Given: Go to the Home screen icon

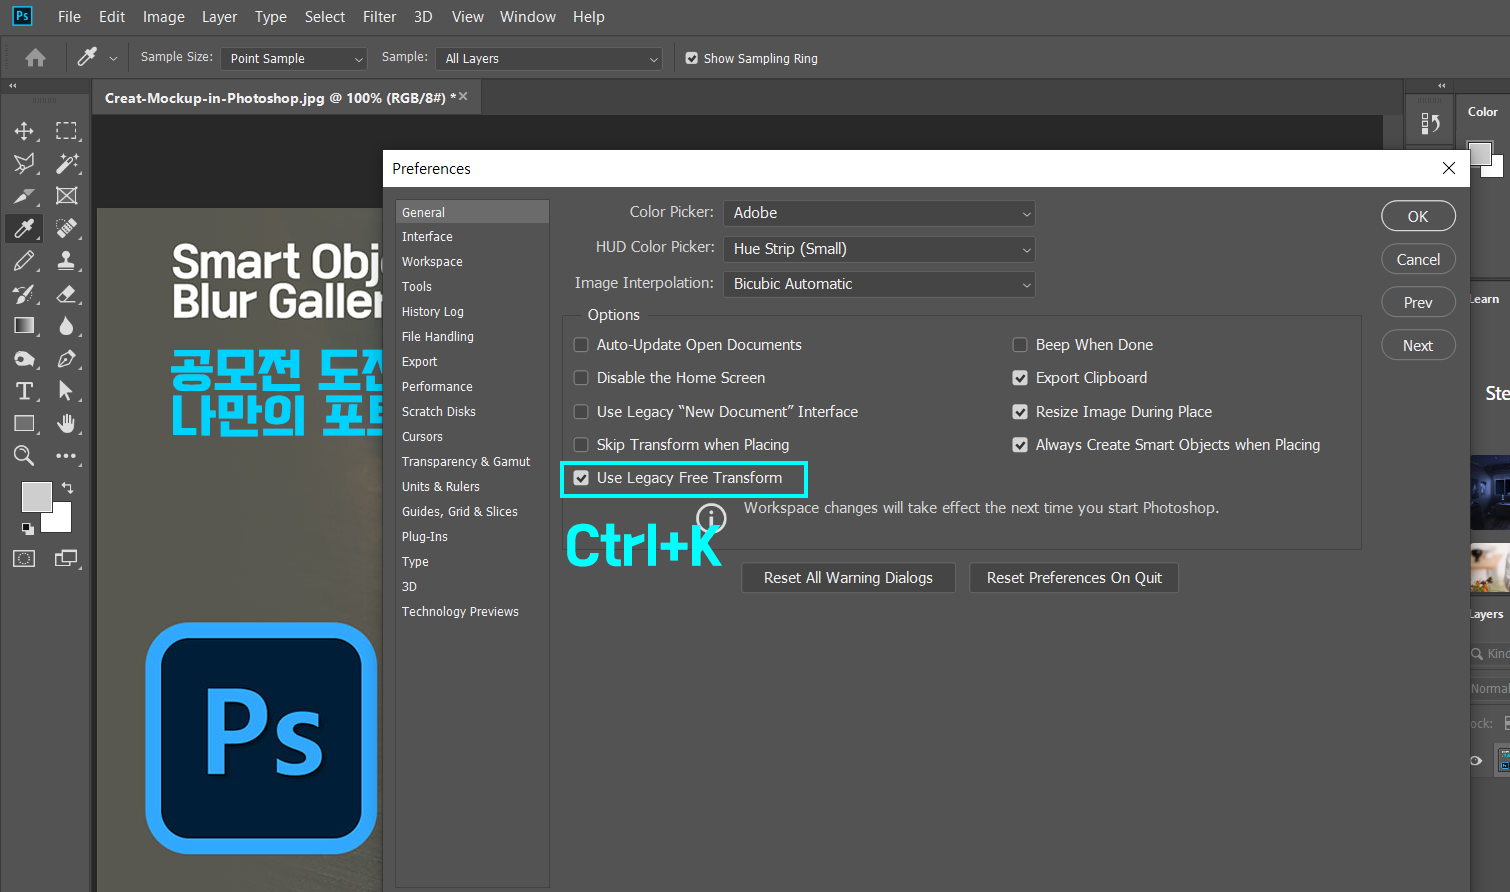Looking at the screenshot, I should pyautogui.click(x=35, y=58).
